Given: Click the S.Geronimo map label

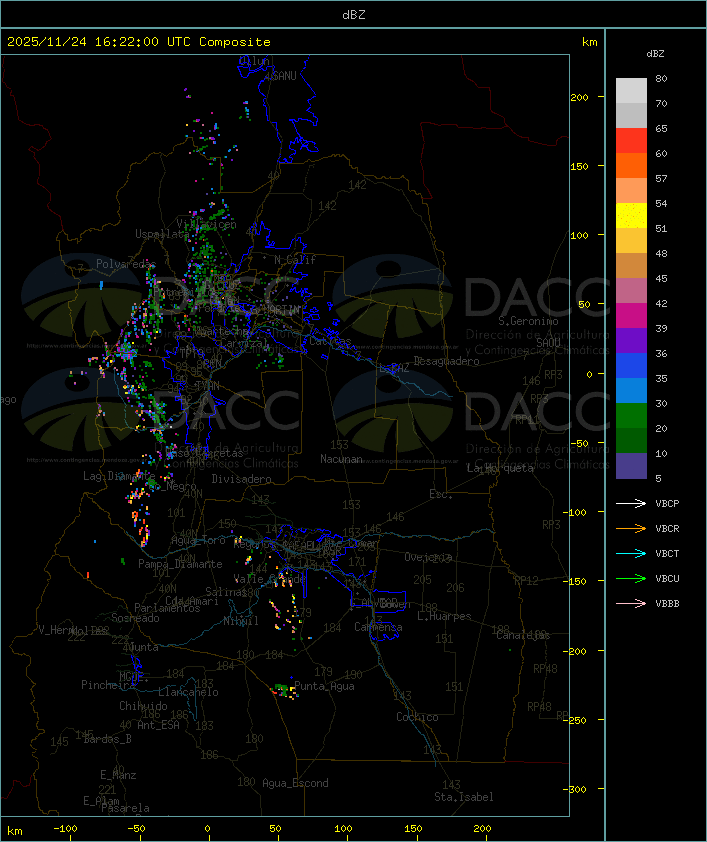Looking at the screenshot, I should tap(528, 321).
